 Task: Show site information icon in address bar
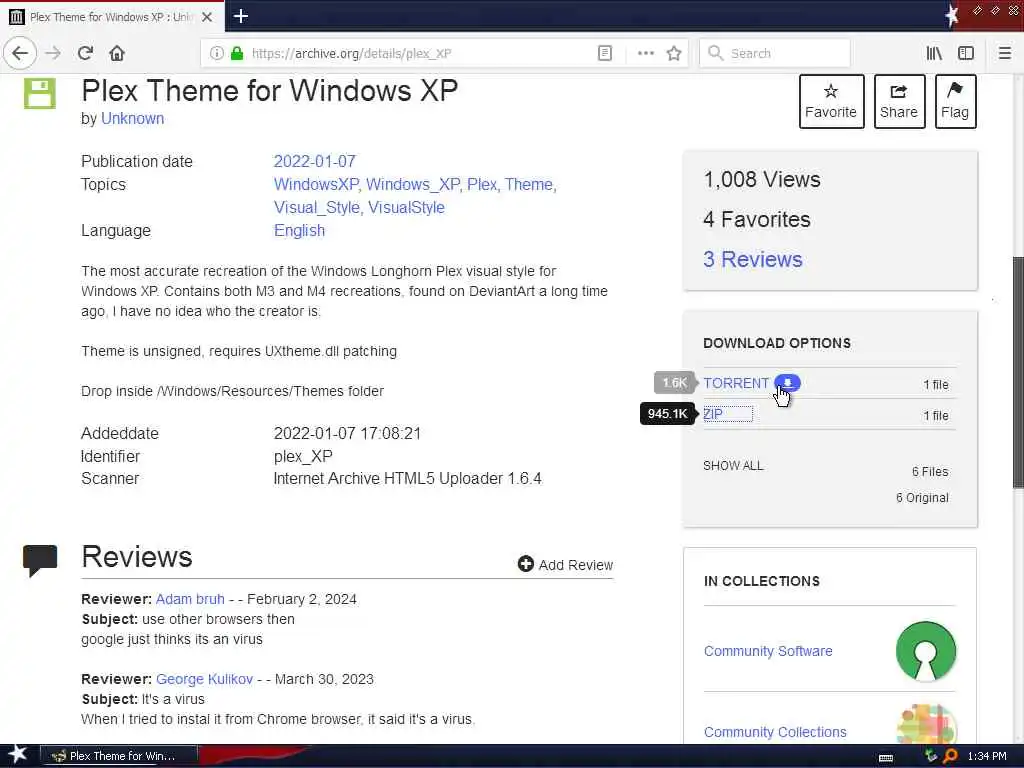216,53
